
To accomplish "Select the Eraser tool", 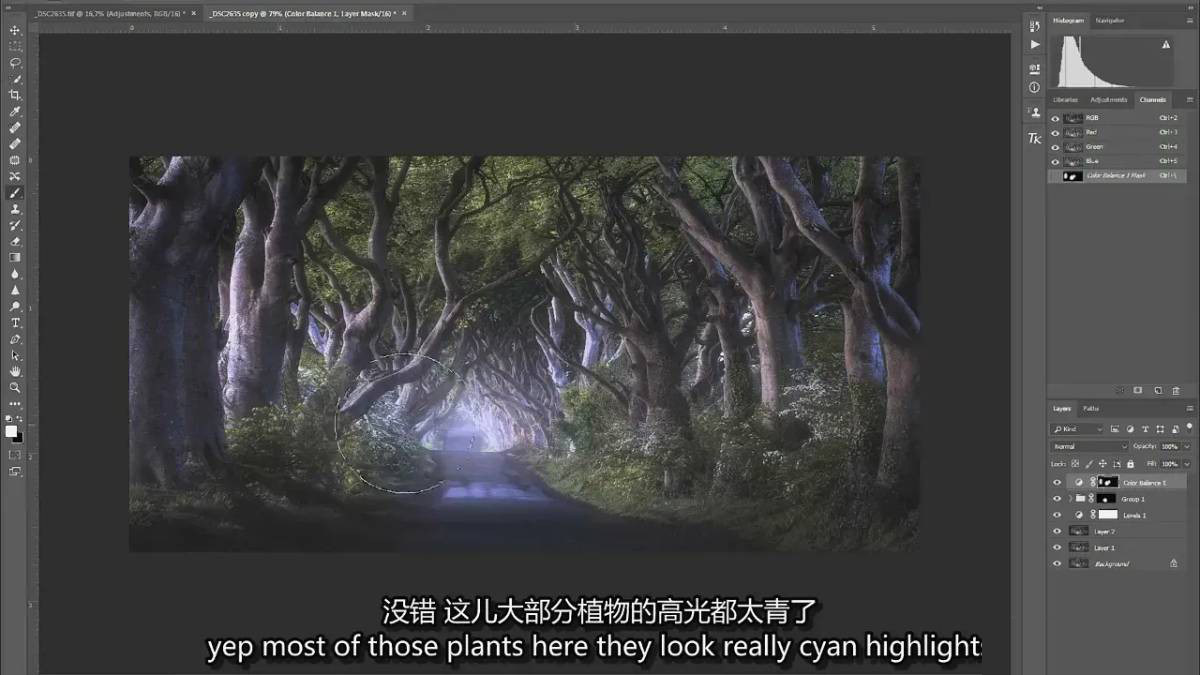I will click(x=15, y=241).
